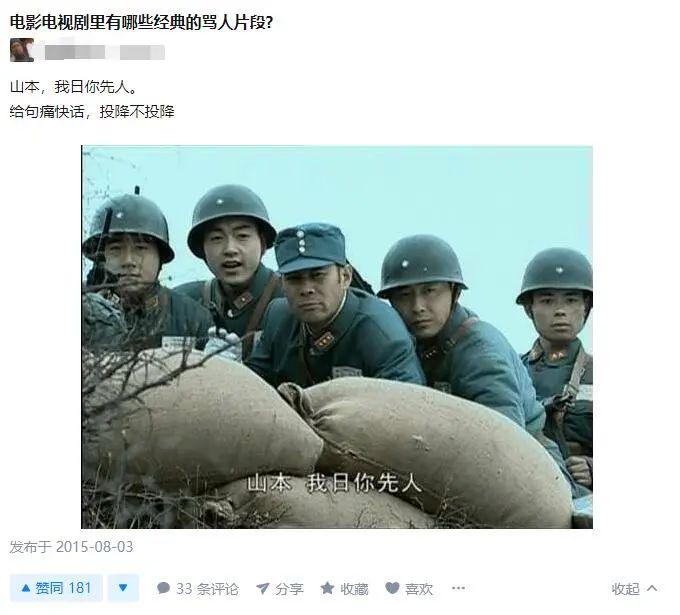Open the blurred author name profile

(x=103, y=52)
